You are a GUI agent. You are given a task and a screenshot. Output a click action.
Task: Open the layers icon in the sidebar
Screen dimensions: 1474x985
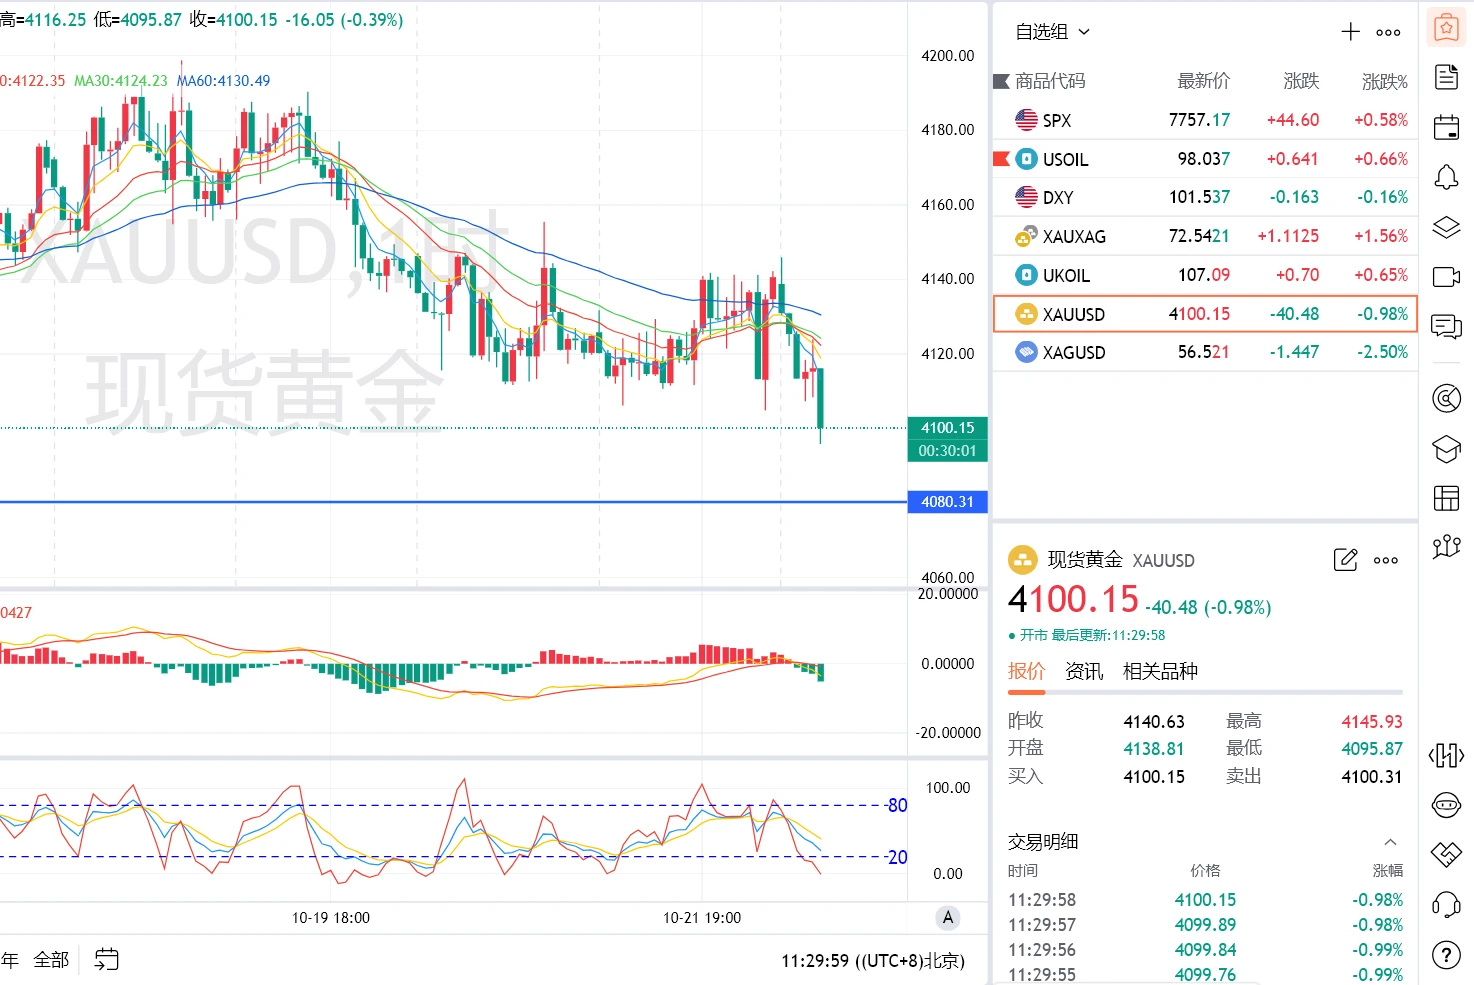click(1446, 227)
